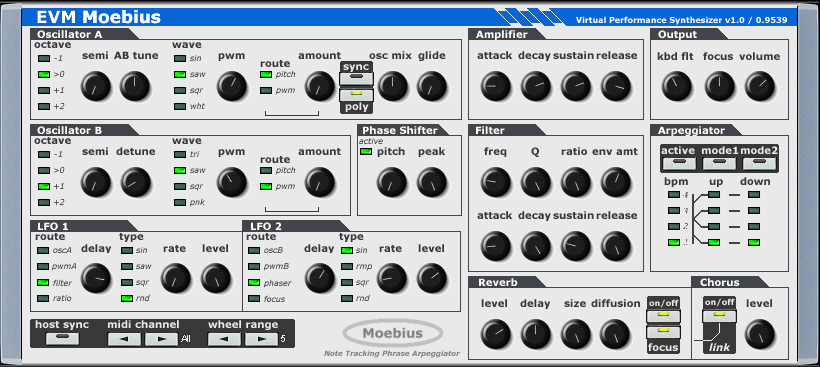Set LFO 1 route to ratio
820x367 pixels.
pyautogui.click(x=43, y=299)
